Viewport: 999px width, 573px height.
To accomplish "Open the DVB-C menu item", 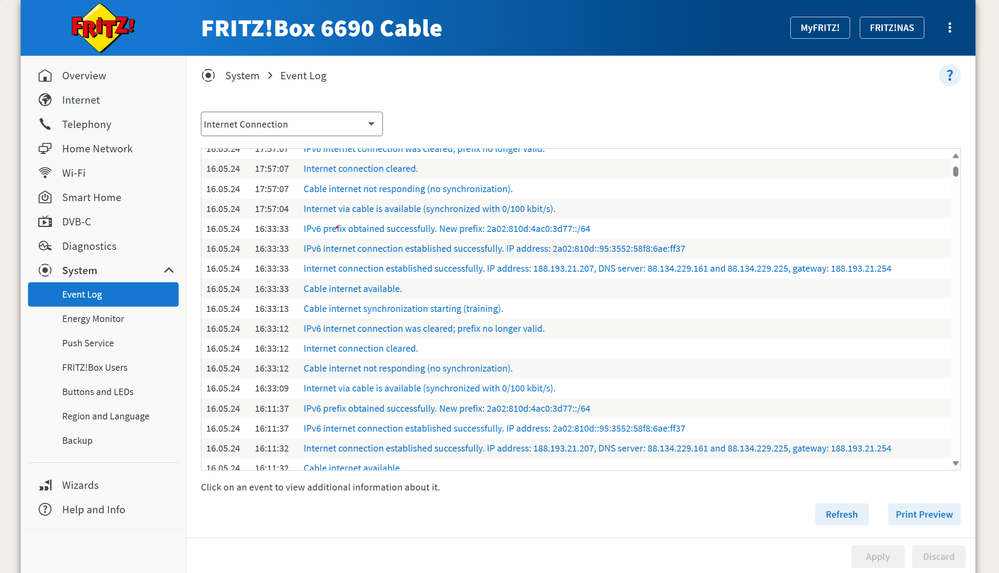I will point(76,222).
